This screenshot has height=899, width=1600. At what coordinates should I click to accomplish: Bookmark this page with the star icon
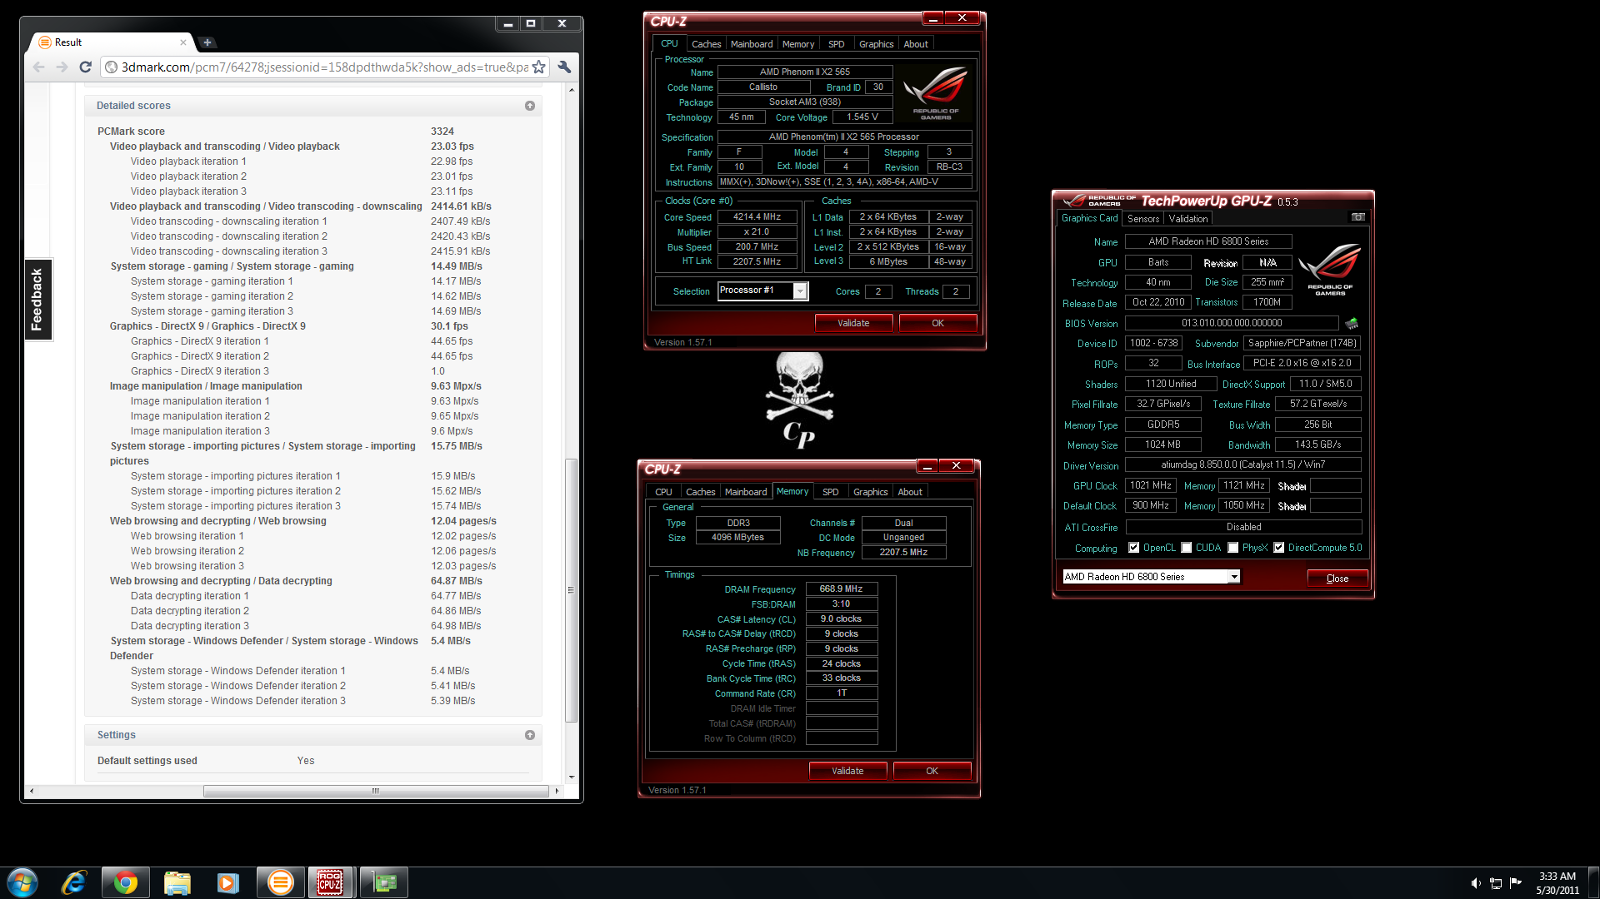point(539,67)
